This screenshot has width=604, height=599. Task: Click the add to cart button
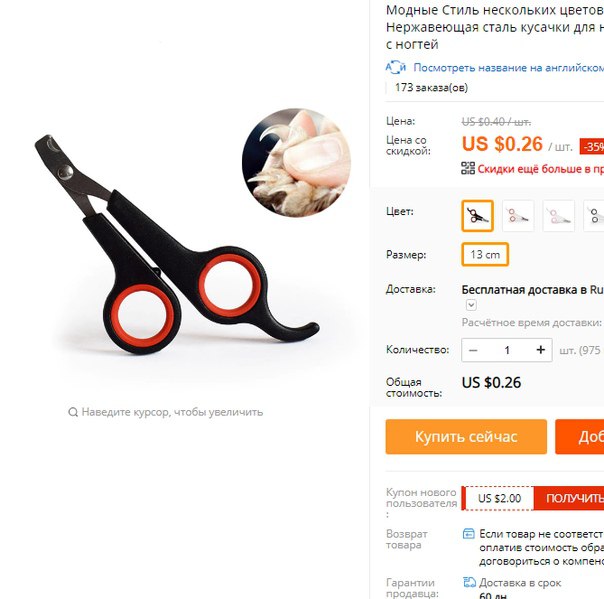coord(580,437)
